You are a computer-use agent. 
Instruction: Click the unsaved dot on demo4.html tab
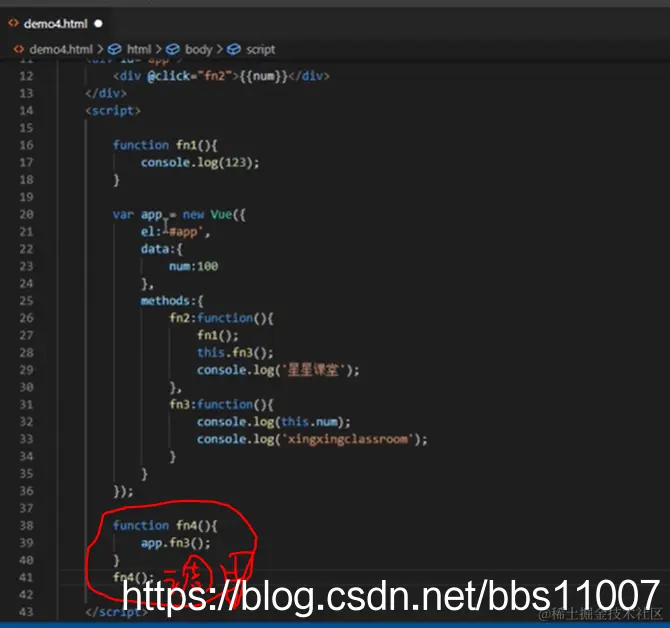tap(99, 23)
